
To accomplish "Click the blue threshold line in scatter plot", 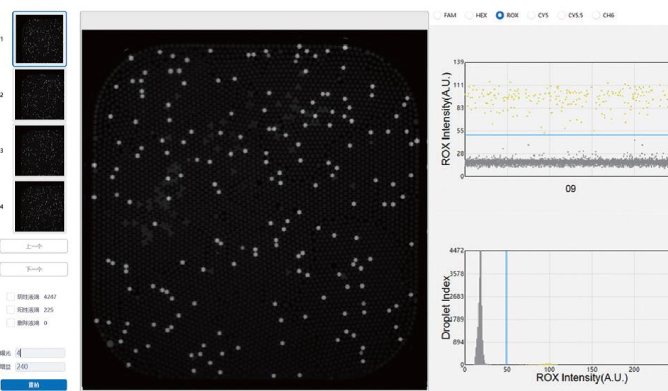I will point(567,135).
